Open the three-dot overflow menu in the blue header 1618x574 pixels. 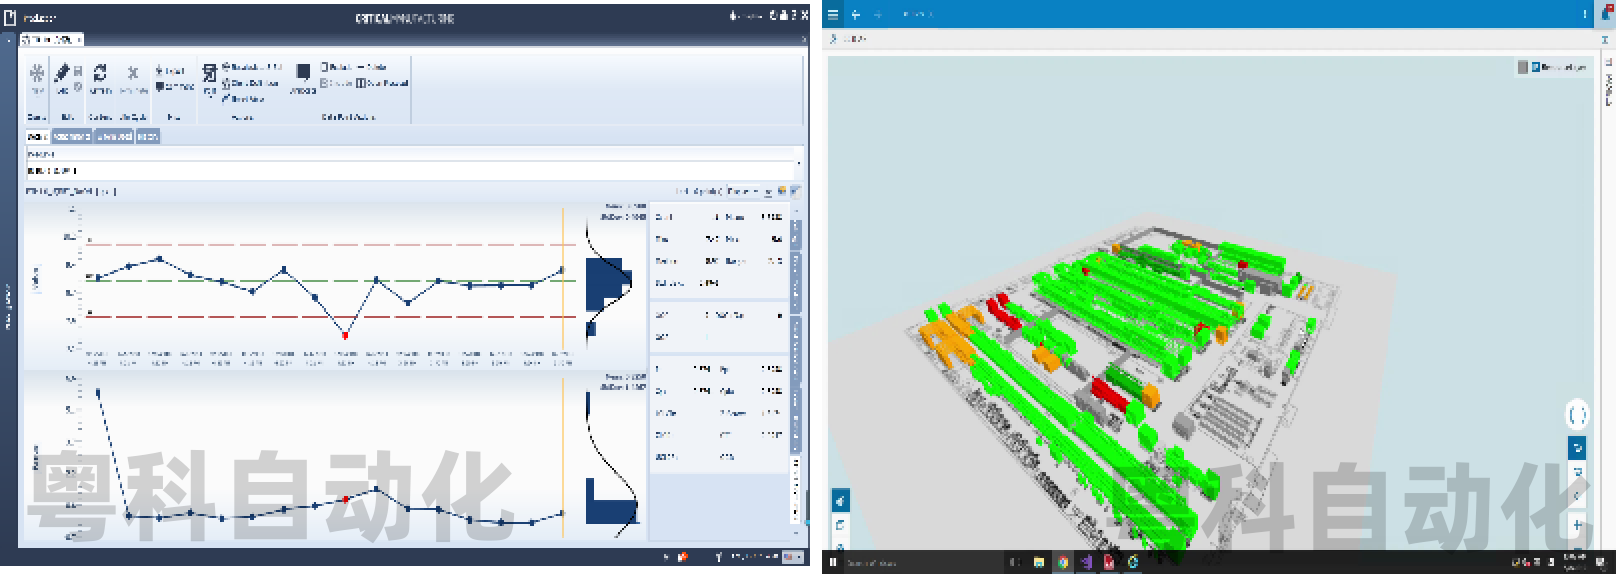[x=1585, y=15]
